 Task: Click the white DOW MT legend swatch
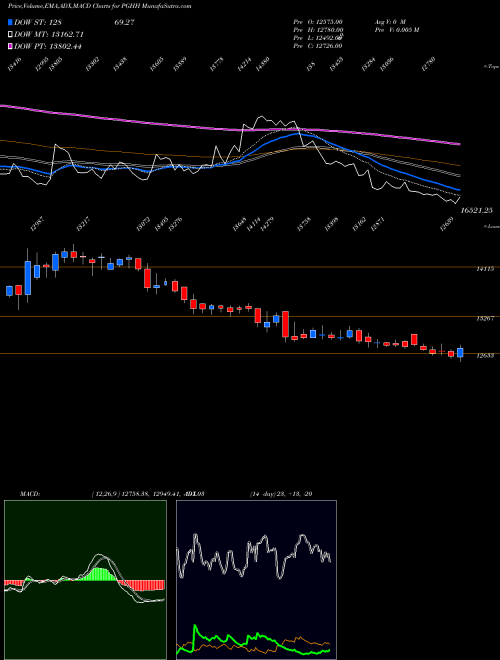[10, 34]
